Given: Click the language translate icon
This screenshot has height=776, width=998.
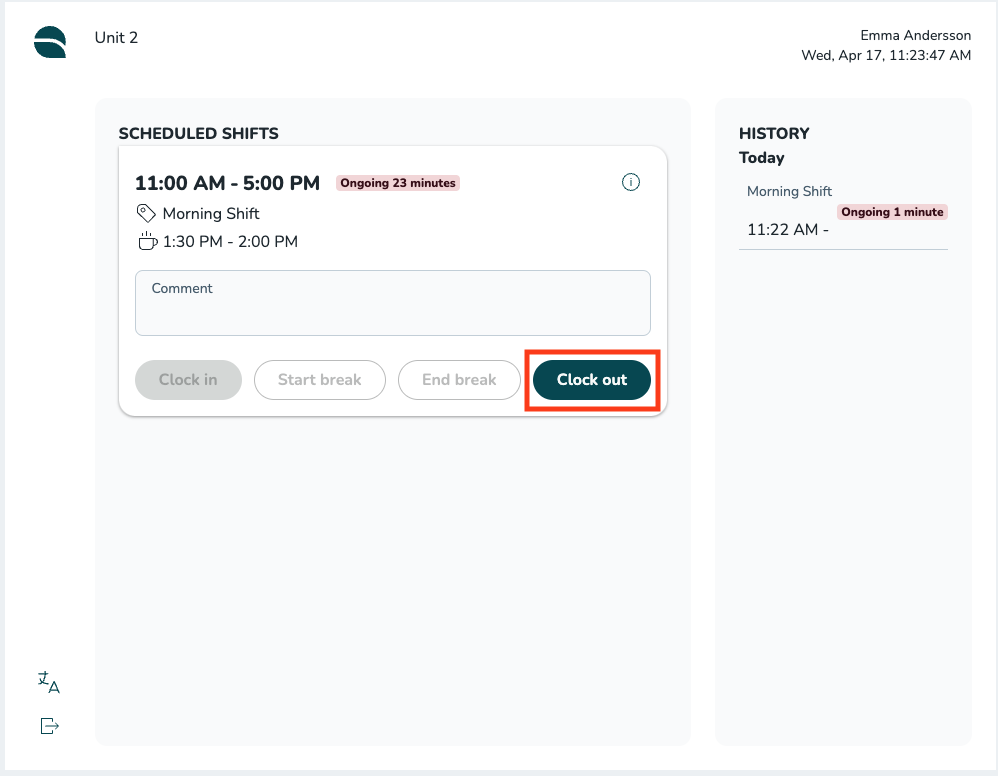Looking at the screenshot, I should click(x=48, y=682).
